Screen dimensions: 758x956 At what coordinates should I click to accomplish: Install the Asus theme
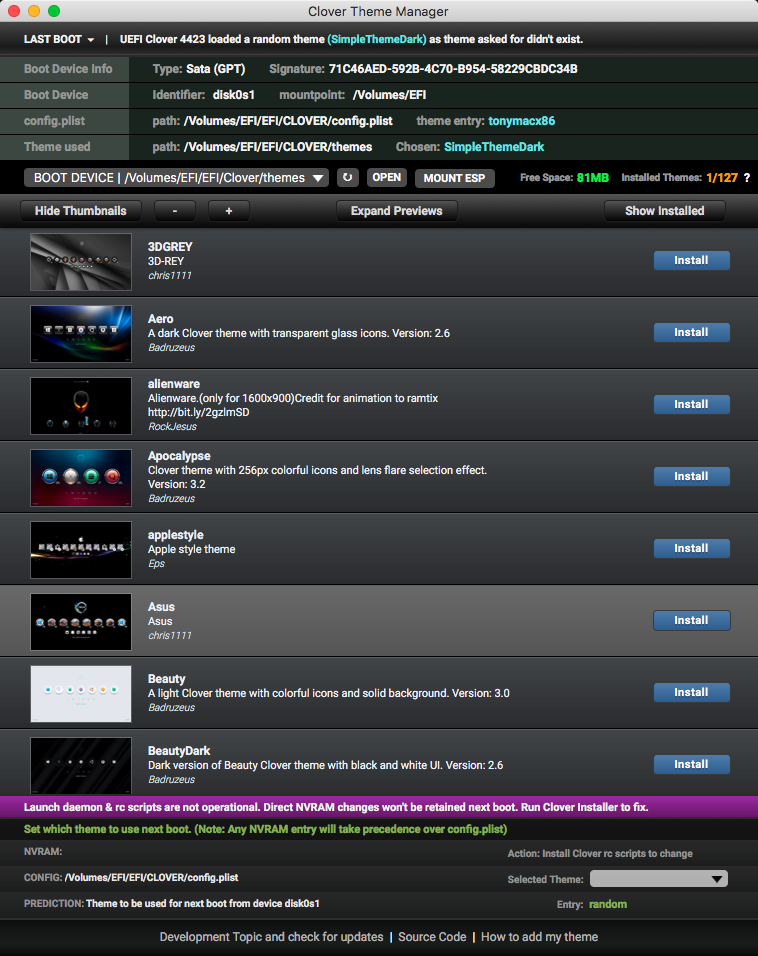coord(692,620)
